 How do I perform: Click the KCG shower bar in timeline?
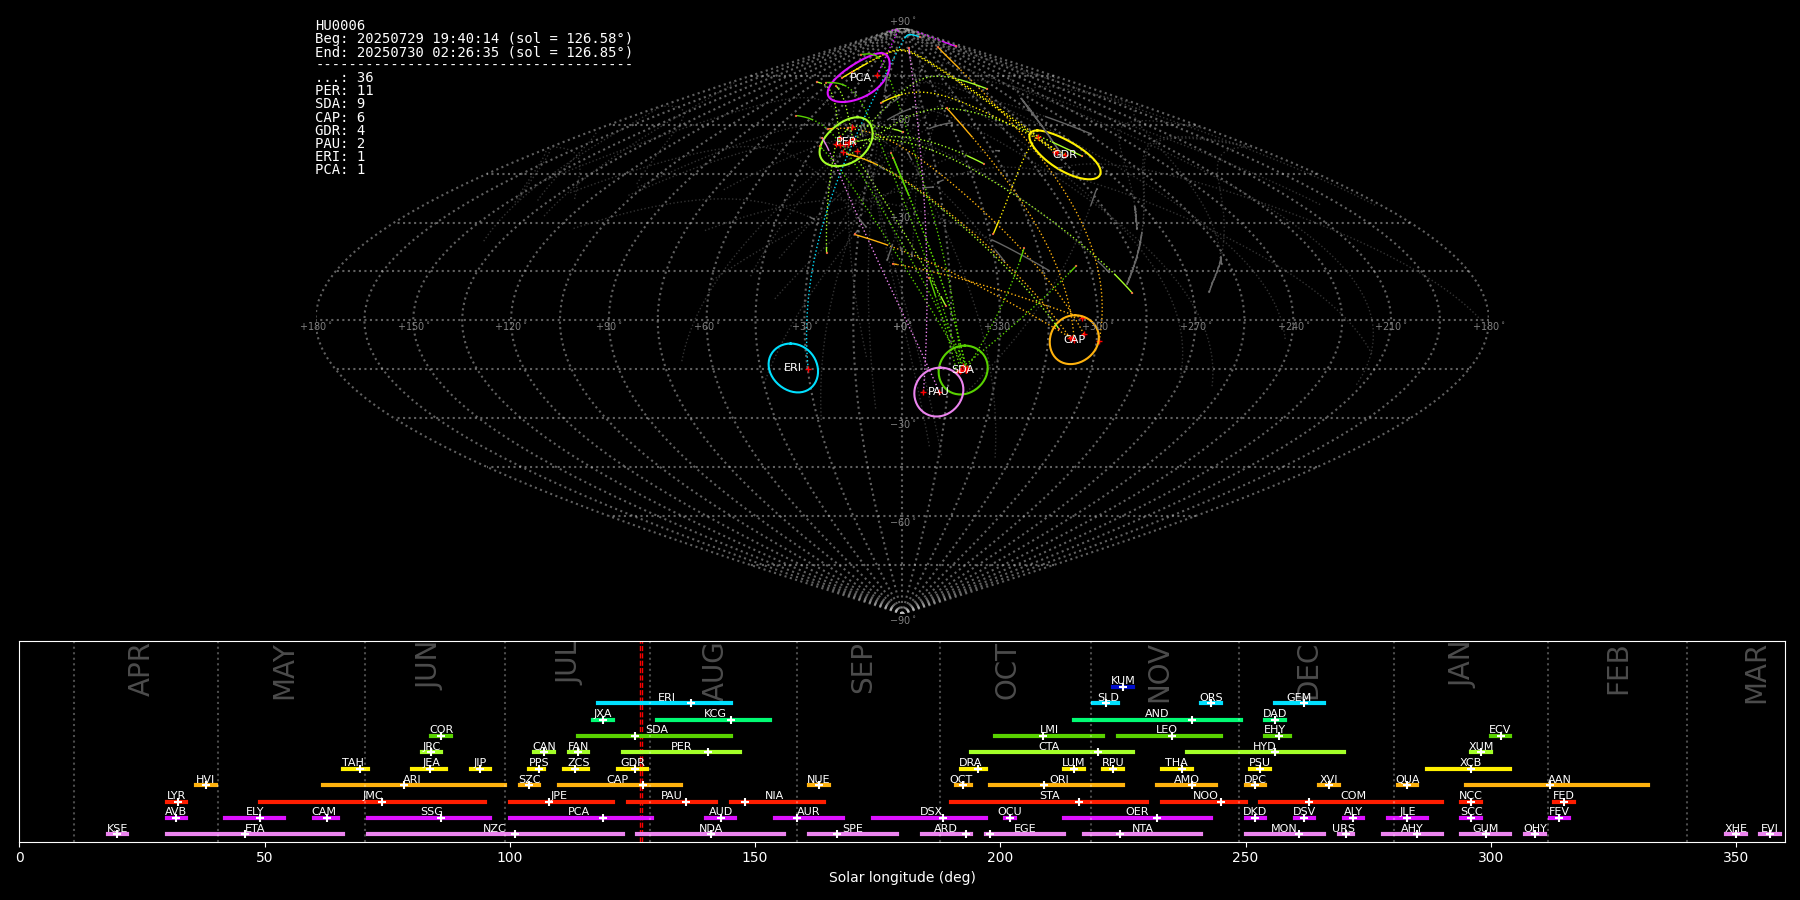pos(713,720)
